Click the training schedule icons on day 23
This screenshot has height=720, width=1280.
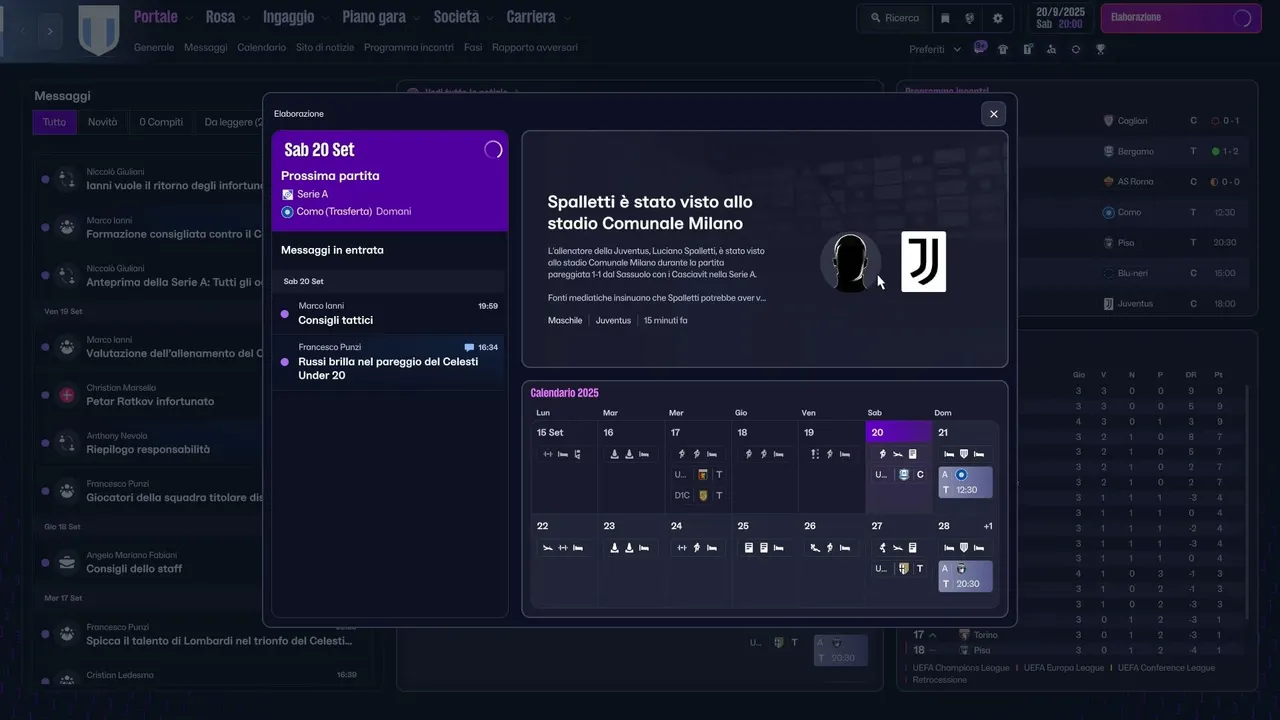(x=629, y=548)
